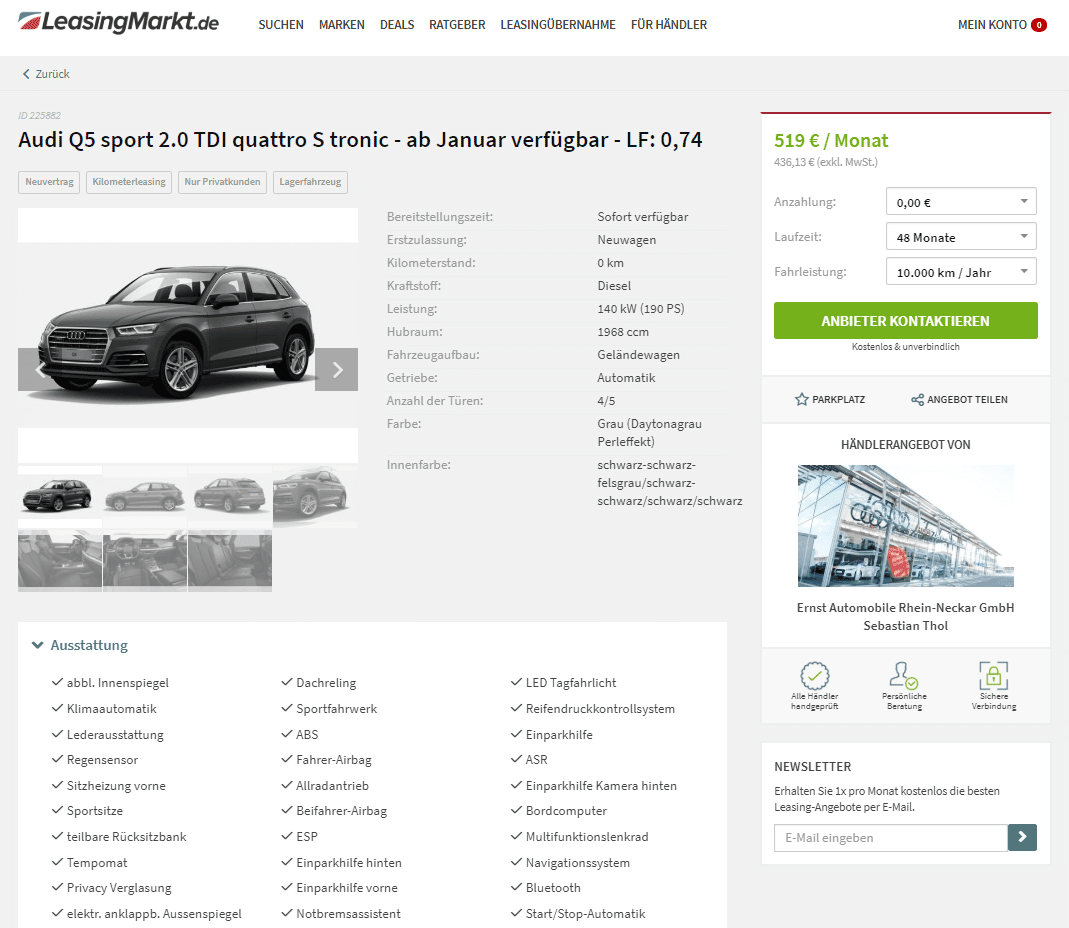Open the Laufzeit 48 Monate dropdown
The image size is (1069, 928).
[x=961, y=237]
